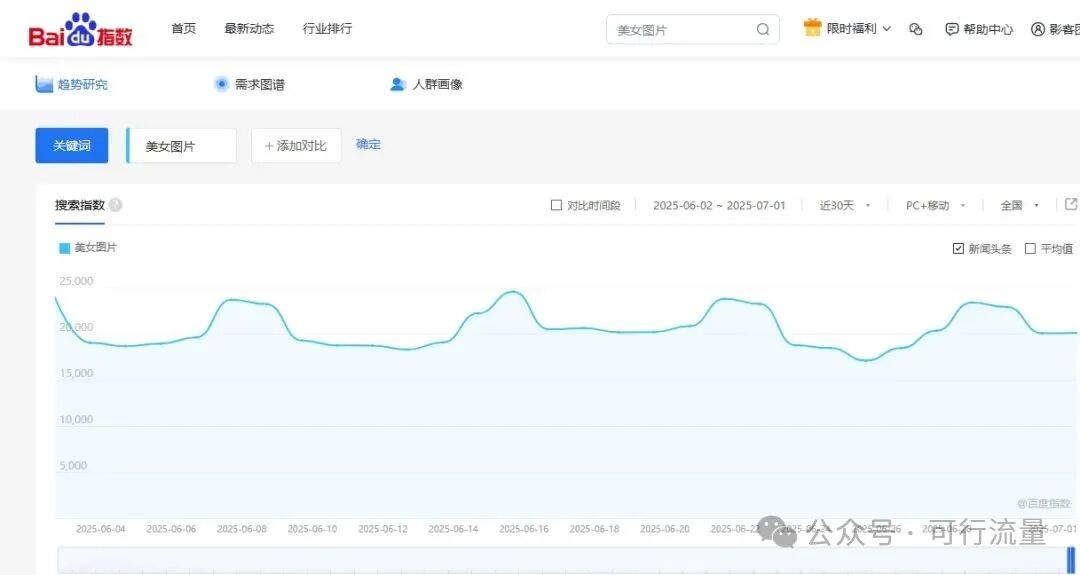Open the PC+移动 device dropdown
This screenshot has height=575, width=1080.
(x=935, y=205)
